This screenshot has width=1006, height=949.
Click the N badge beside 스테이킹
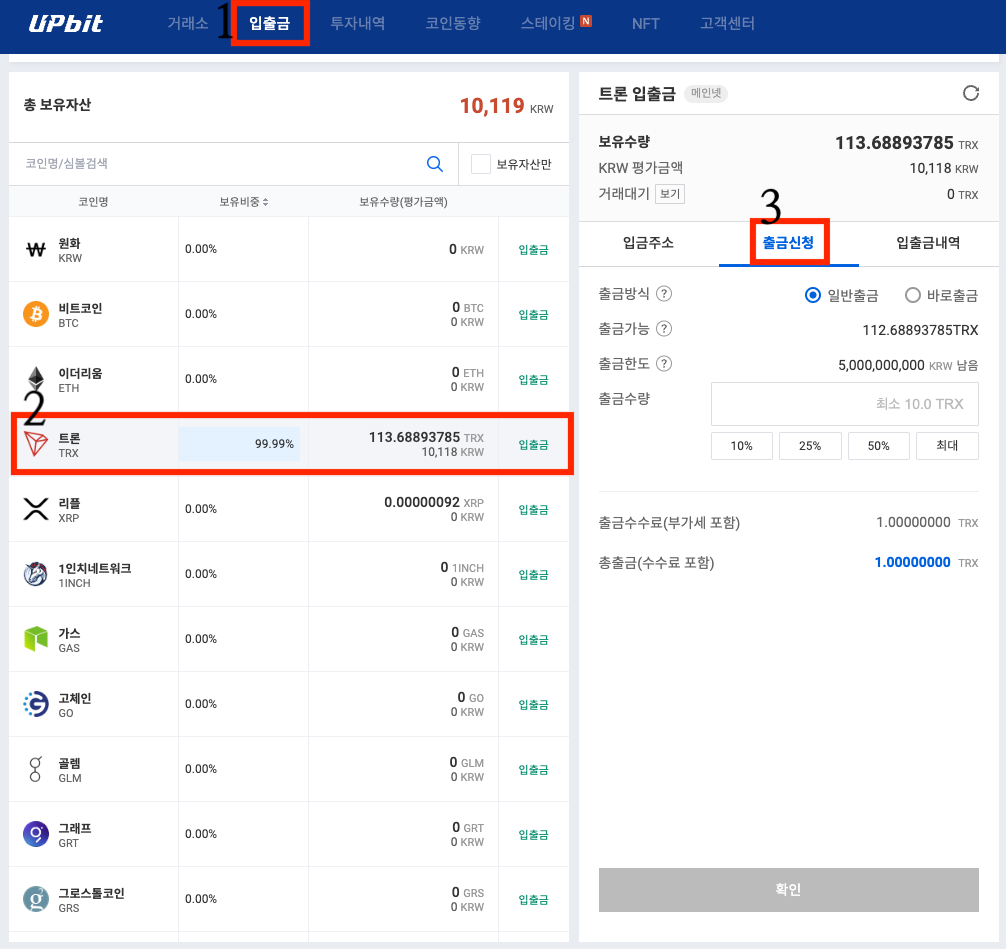[x=585, y=21]
